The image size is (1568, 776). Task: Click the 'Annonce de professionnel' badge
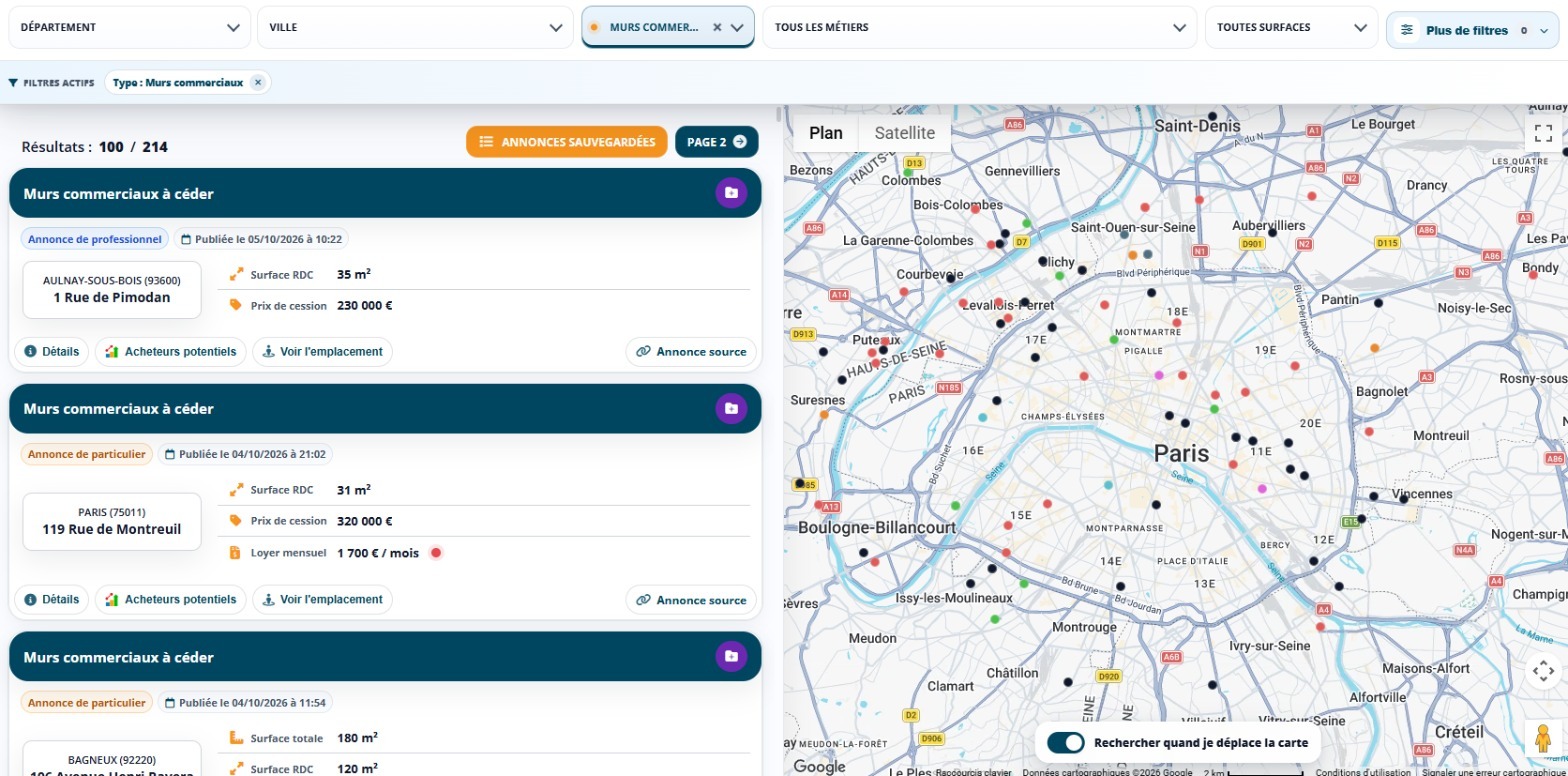(x=95, y=239)
